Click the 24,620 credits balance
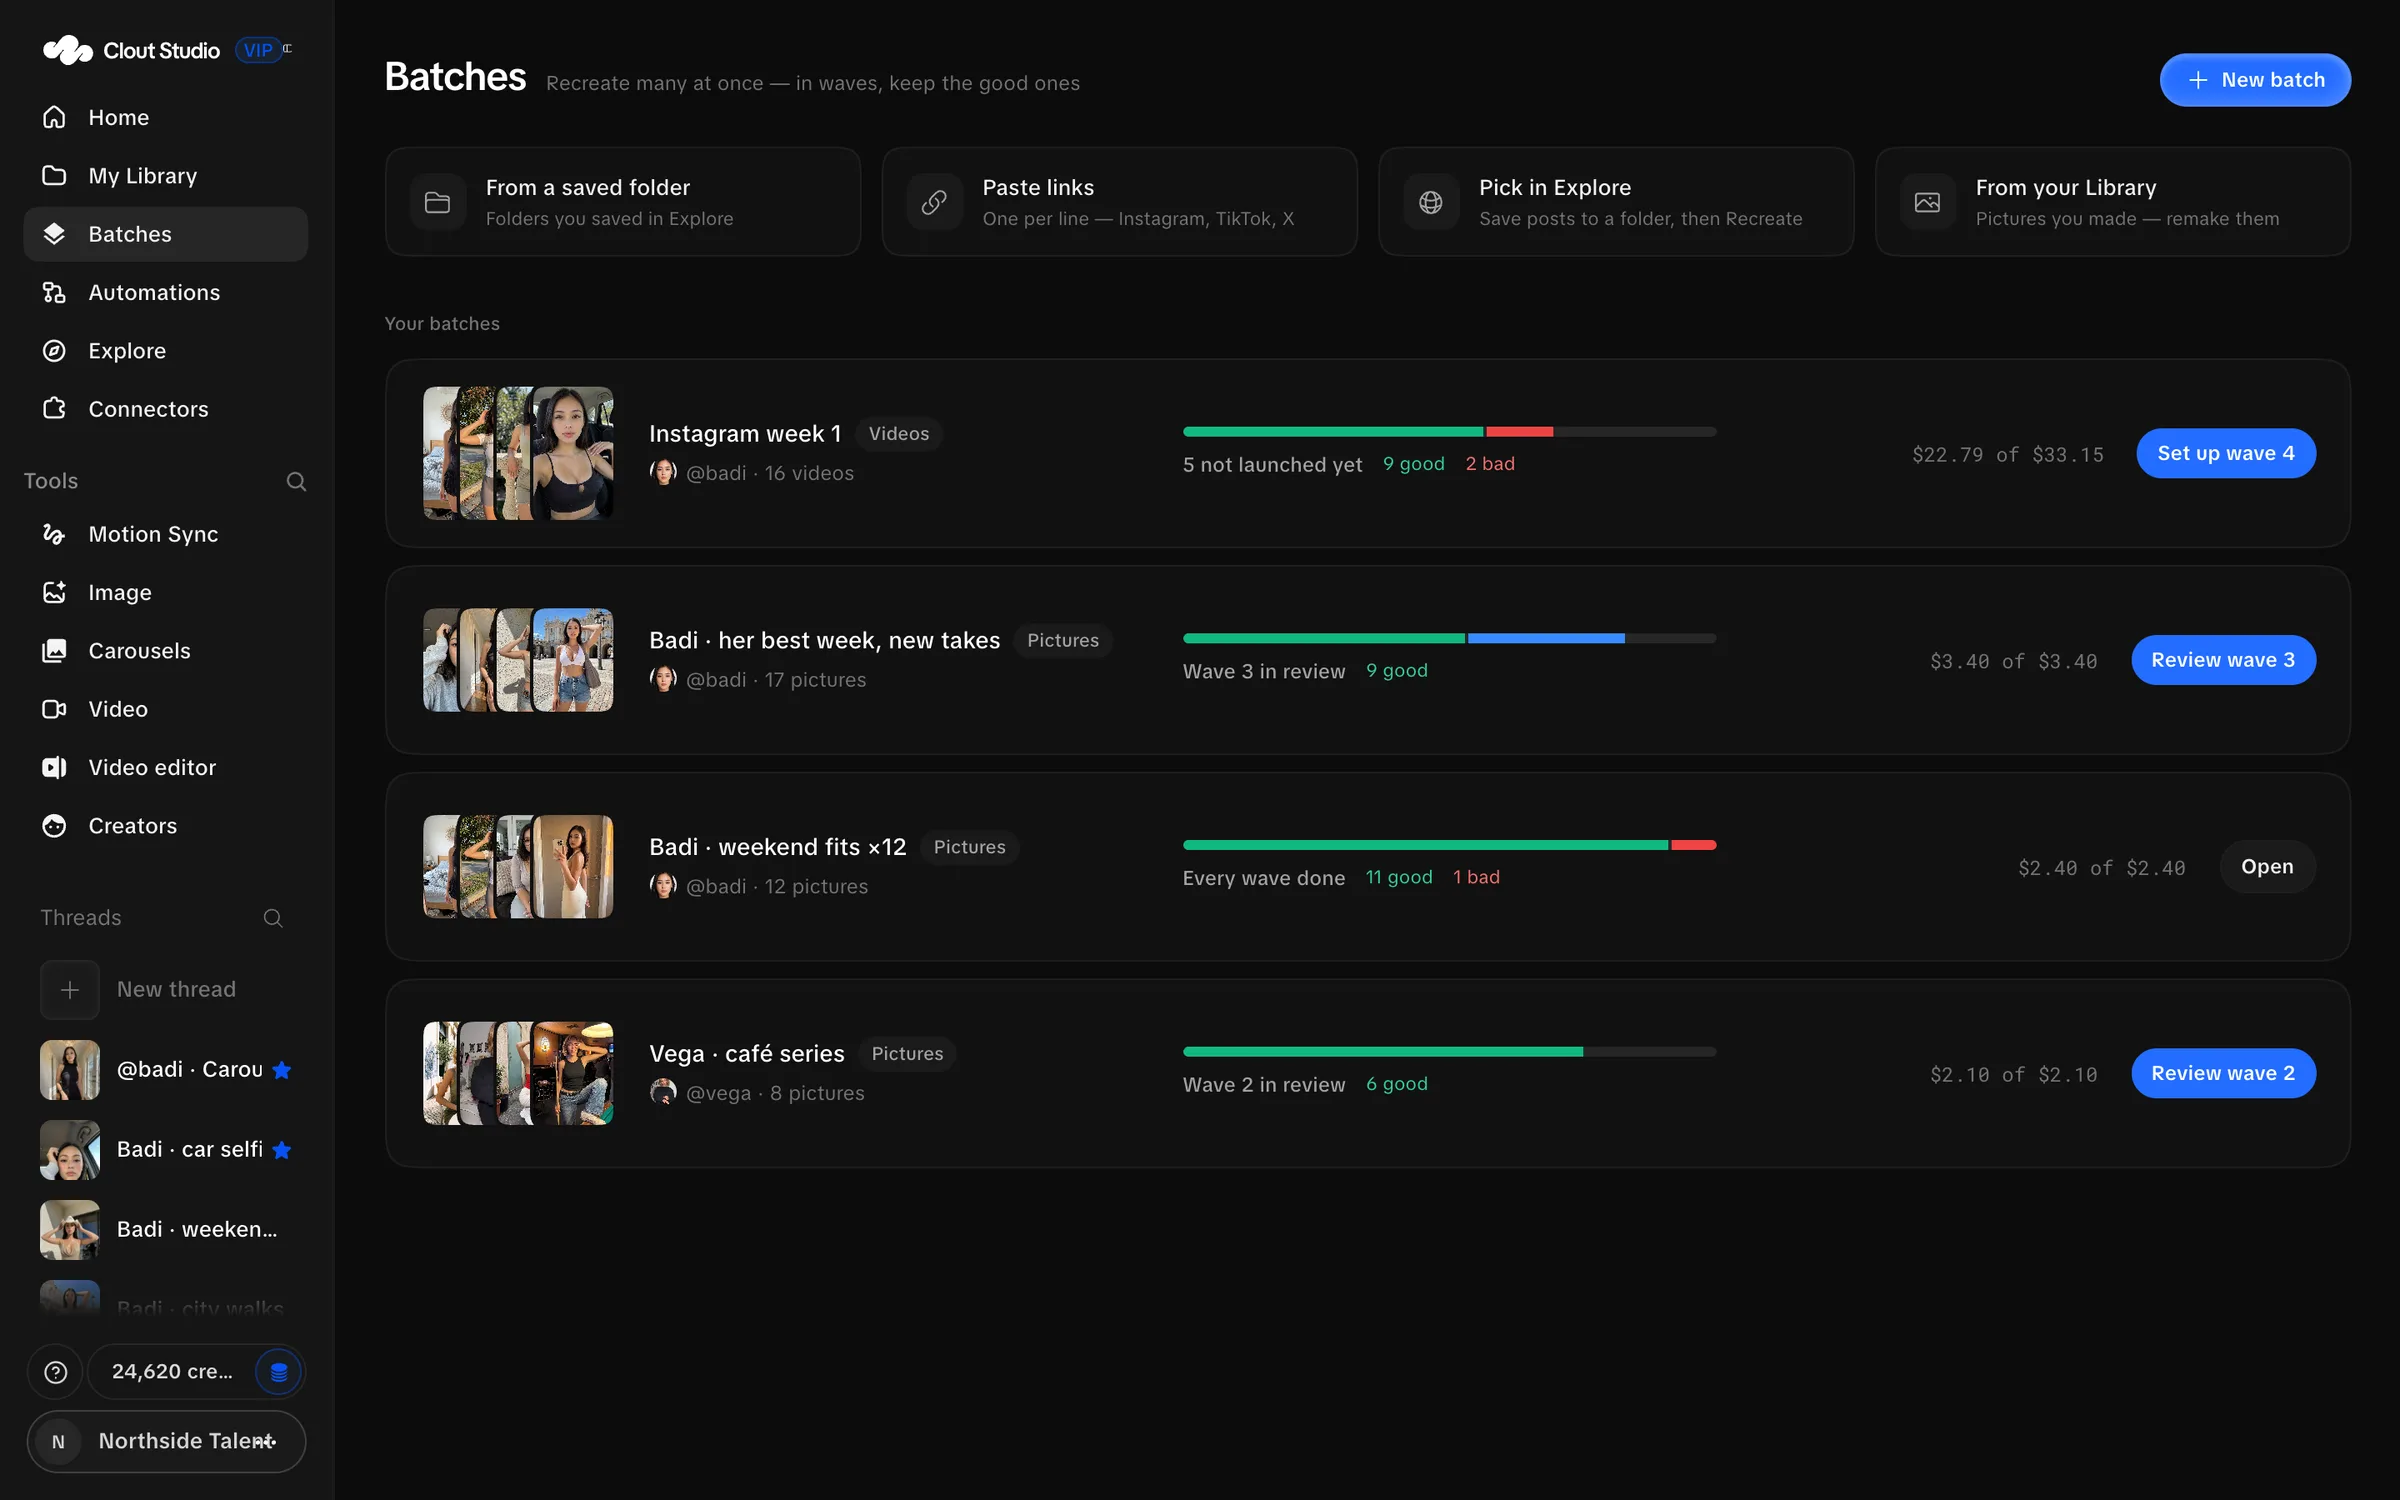 pos(171,1372)
